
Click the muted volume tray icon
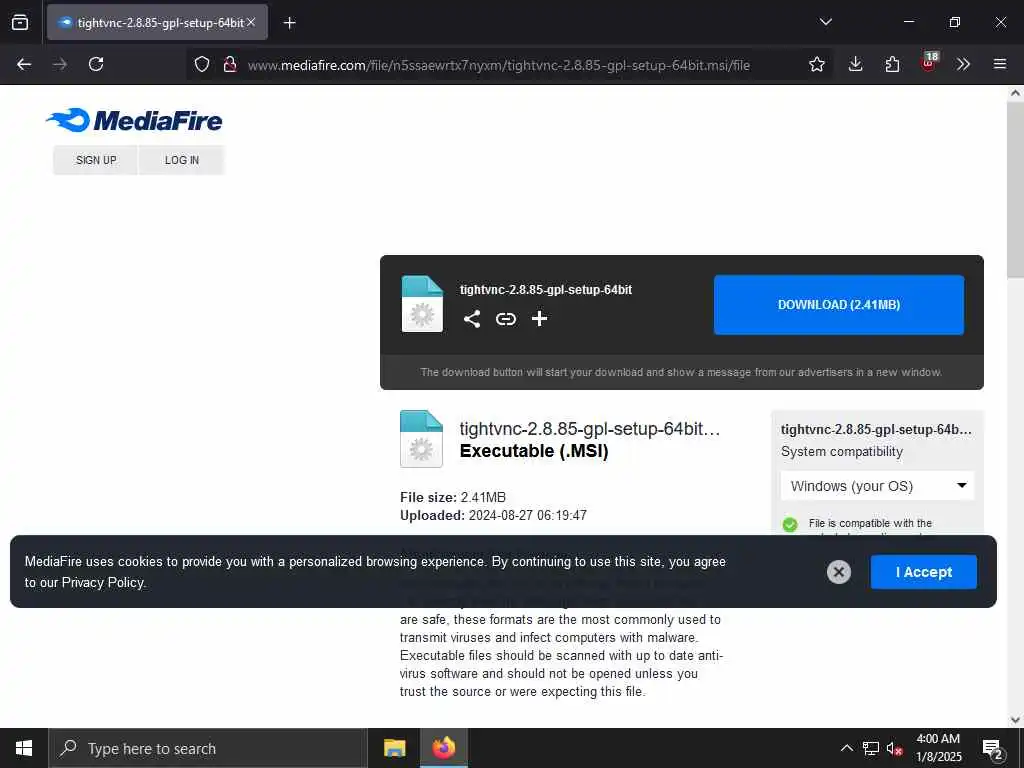coord(895,749)
